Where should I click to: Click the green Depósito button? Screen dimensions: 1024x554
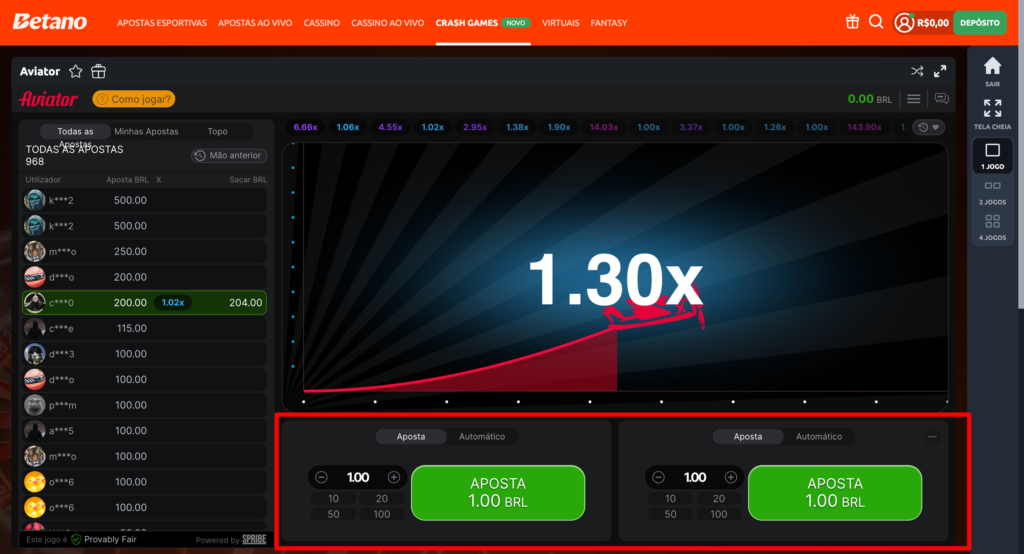980,23
